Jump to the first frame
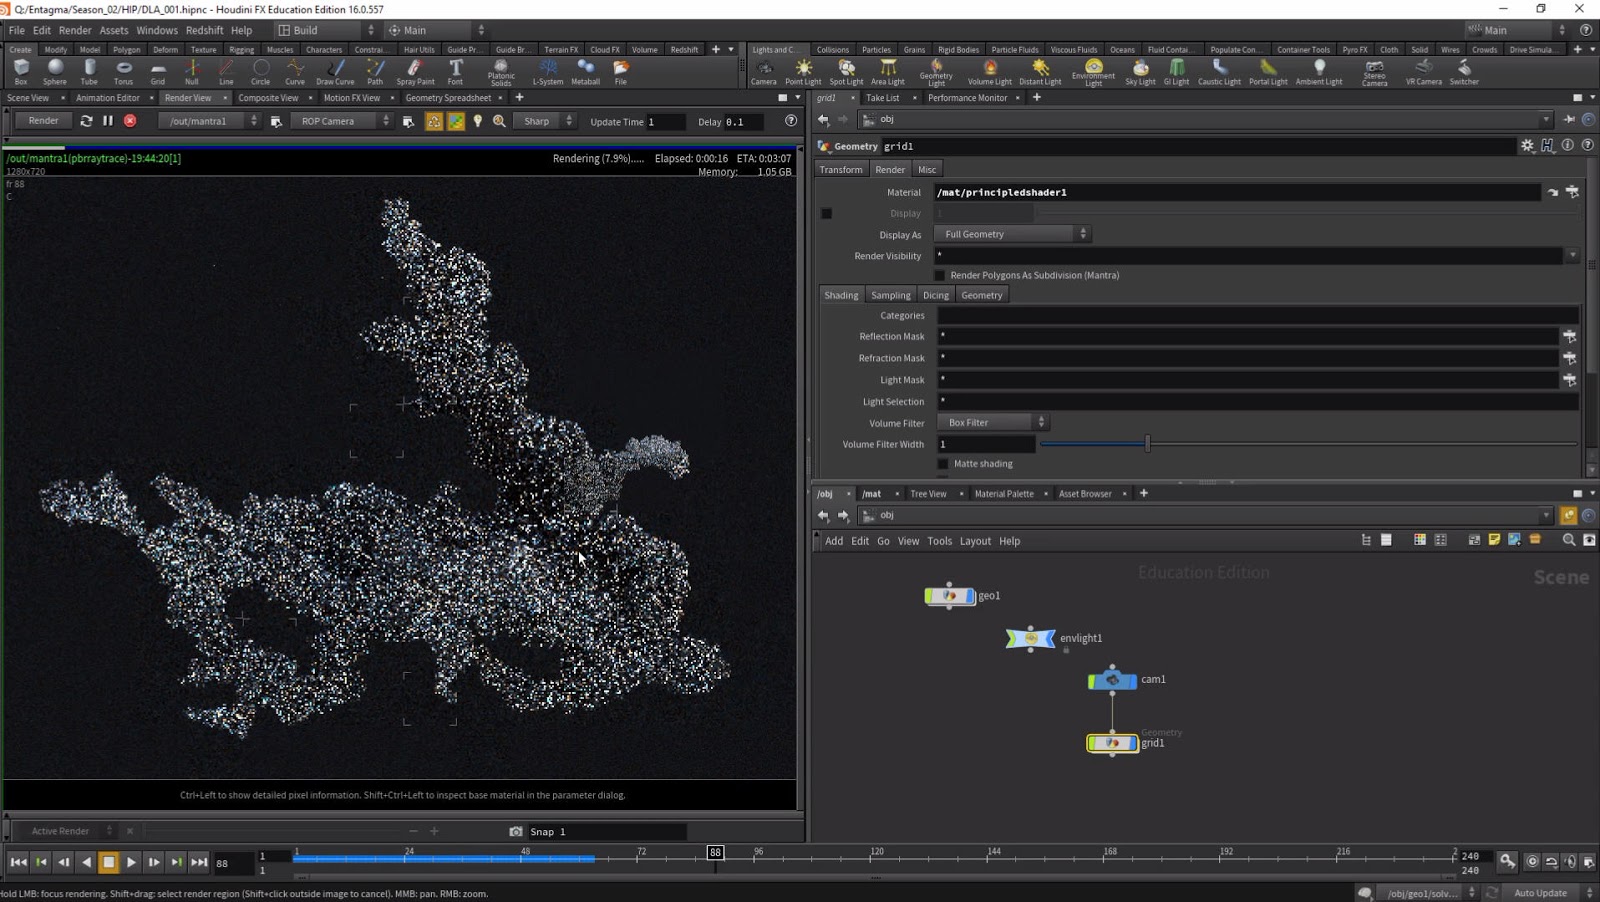1600x902 pixels. click(18, 862)
